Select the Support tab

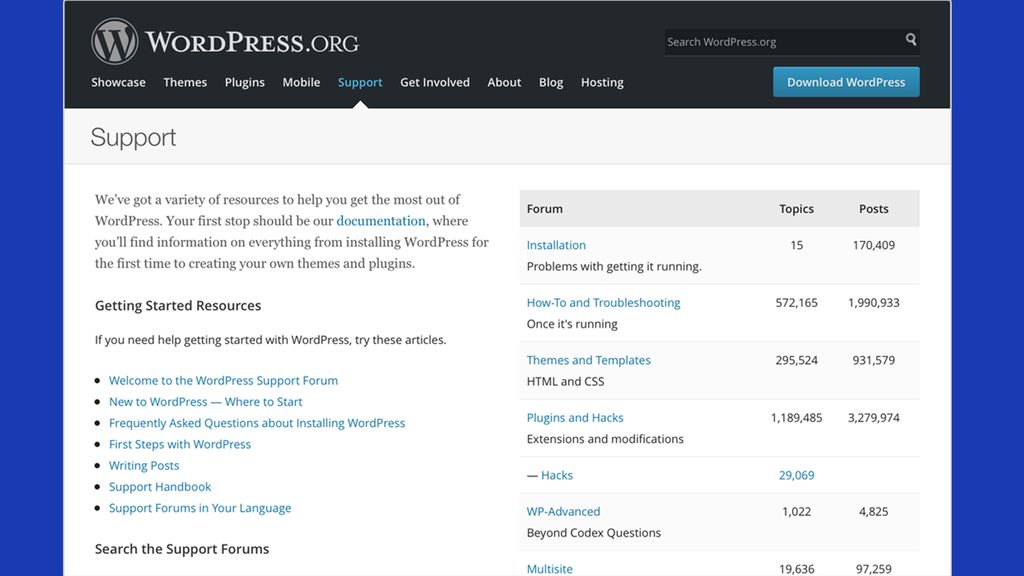359,82
